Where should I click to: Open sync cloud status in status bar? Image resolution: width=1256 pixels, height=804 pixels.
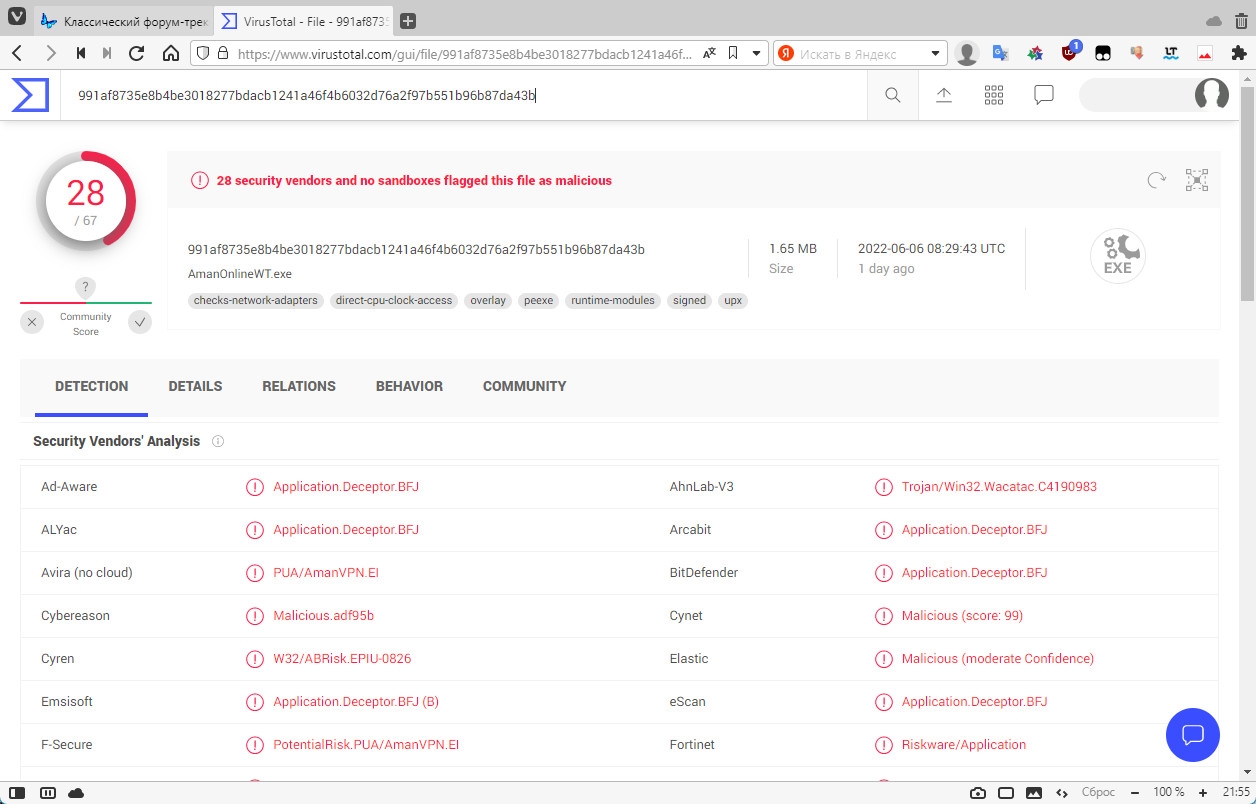(x=76, y=792)
